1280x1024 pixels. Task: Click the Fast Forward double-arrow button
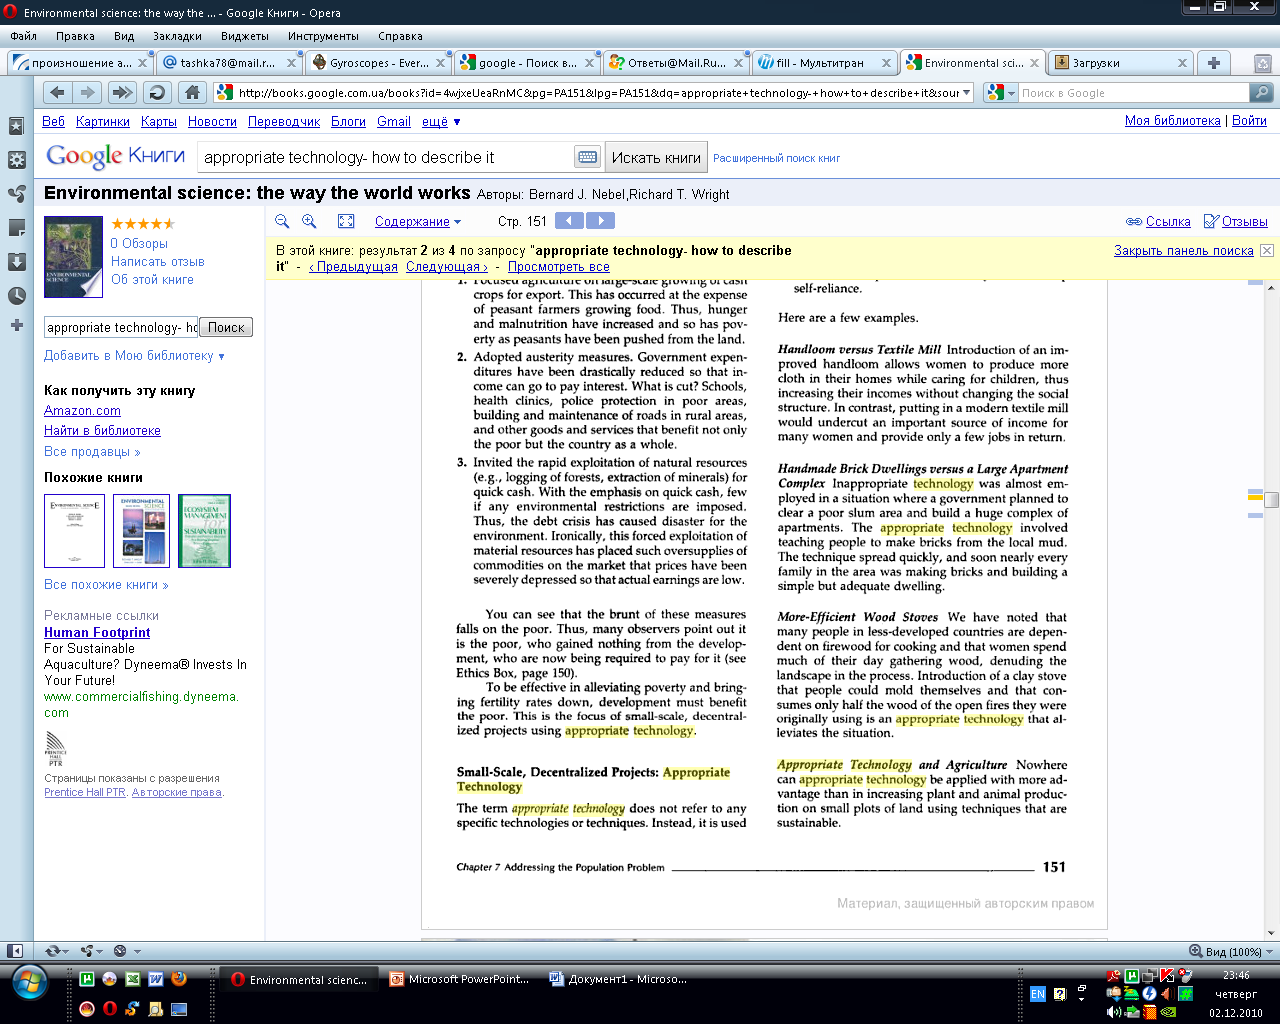[x=122, y=92]
